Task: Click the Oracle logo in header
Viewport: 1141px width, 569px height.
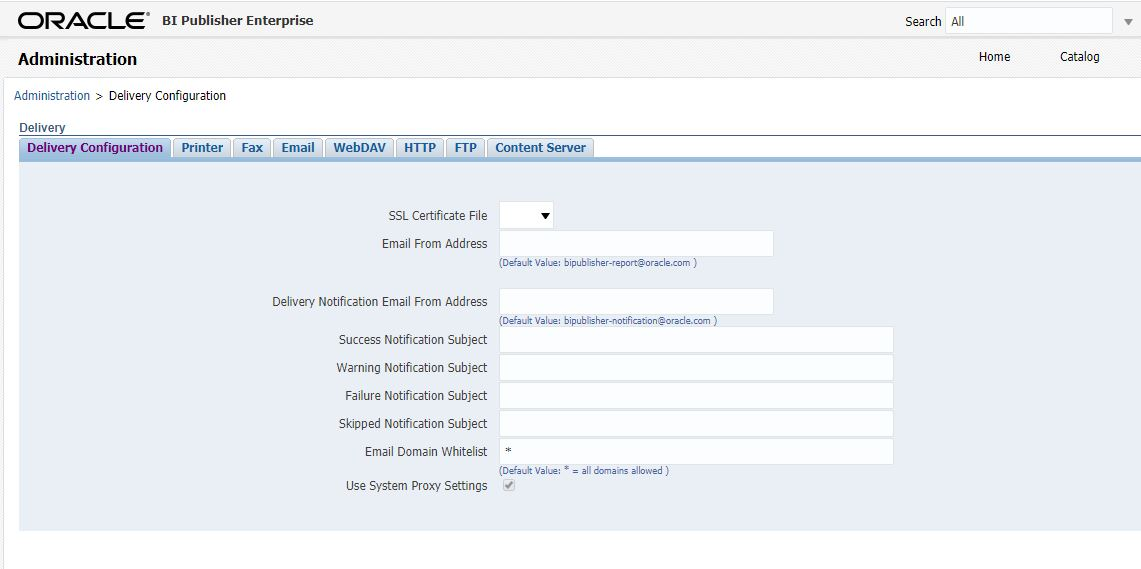Action: pos(84,20)
